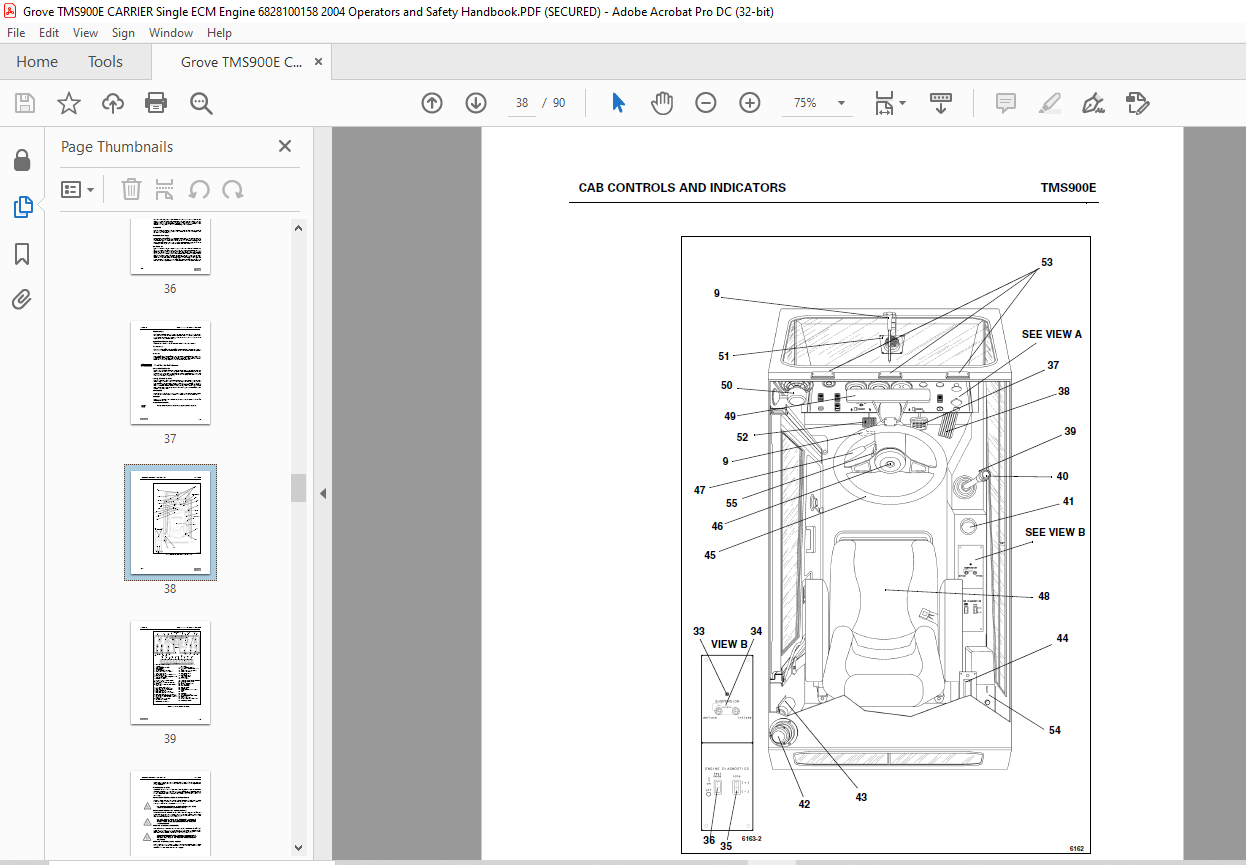Open the security lock panel in sidebar
The image size is (1246, 865).
pyautogui.click(x=22, y=160)
